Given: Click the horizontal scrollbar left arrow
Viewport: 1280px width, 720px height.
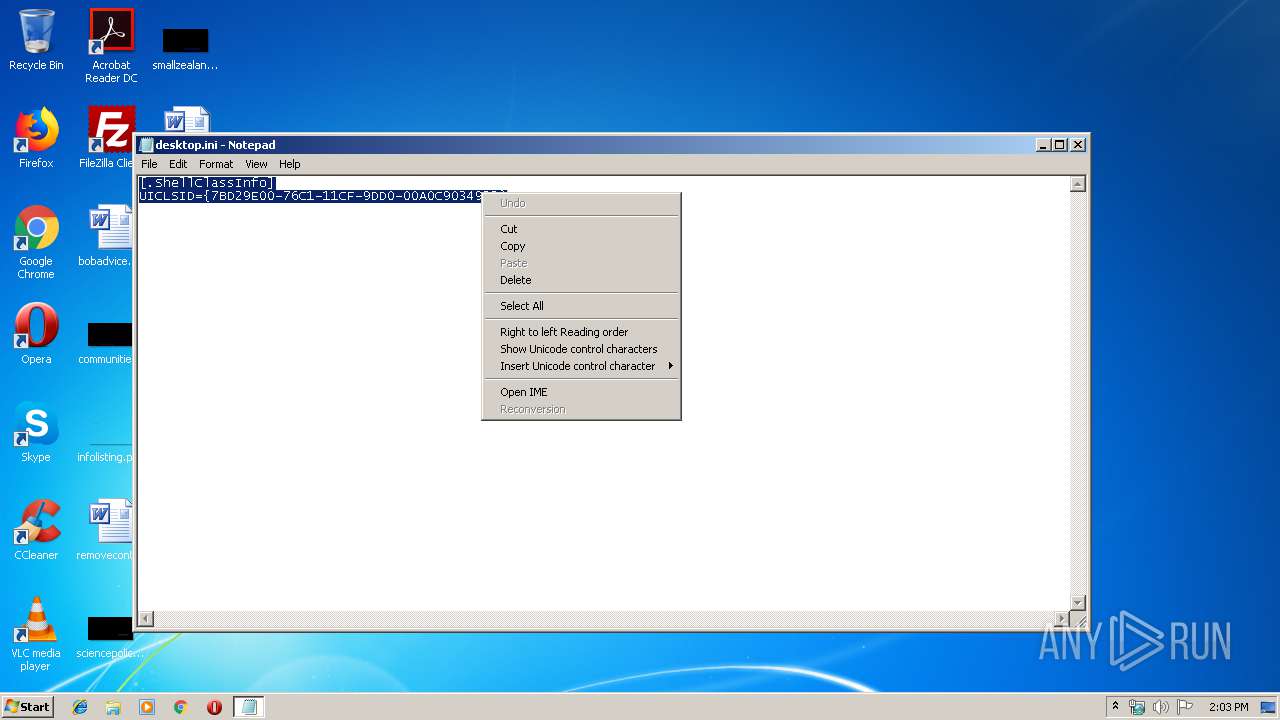Looking at the screenshot, I should point(146,619).
